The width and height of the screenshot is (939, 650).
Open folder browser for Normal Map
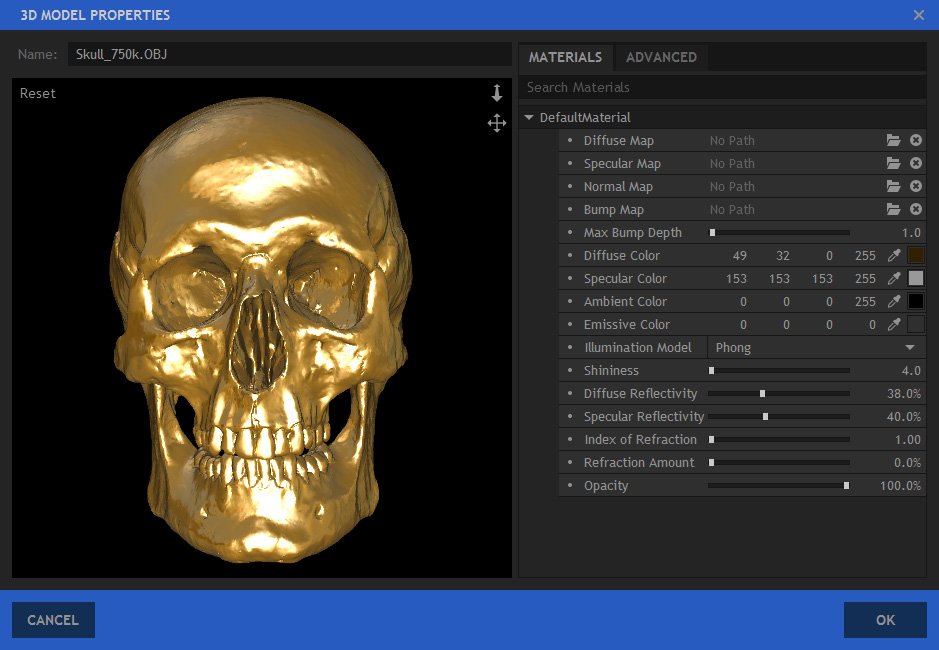893,187
